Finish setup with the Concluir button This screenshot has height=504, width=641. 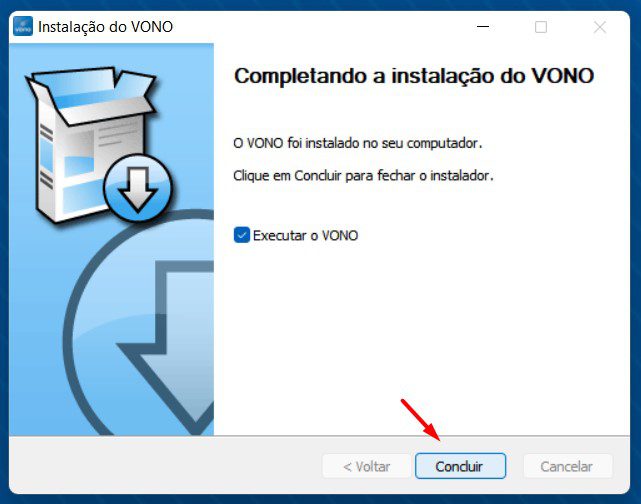click(460, 466)
